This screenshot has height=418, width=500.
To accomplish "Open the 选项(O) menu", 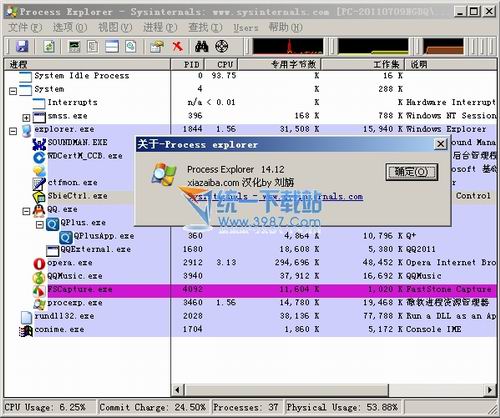I will click(x=70, y=27).
